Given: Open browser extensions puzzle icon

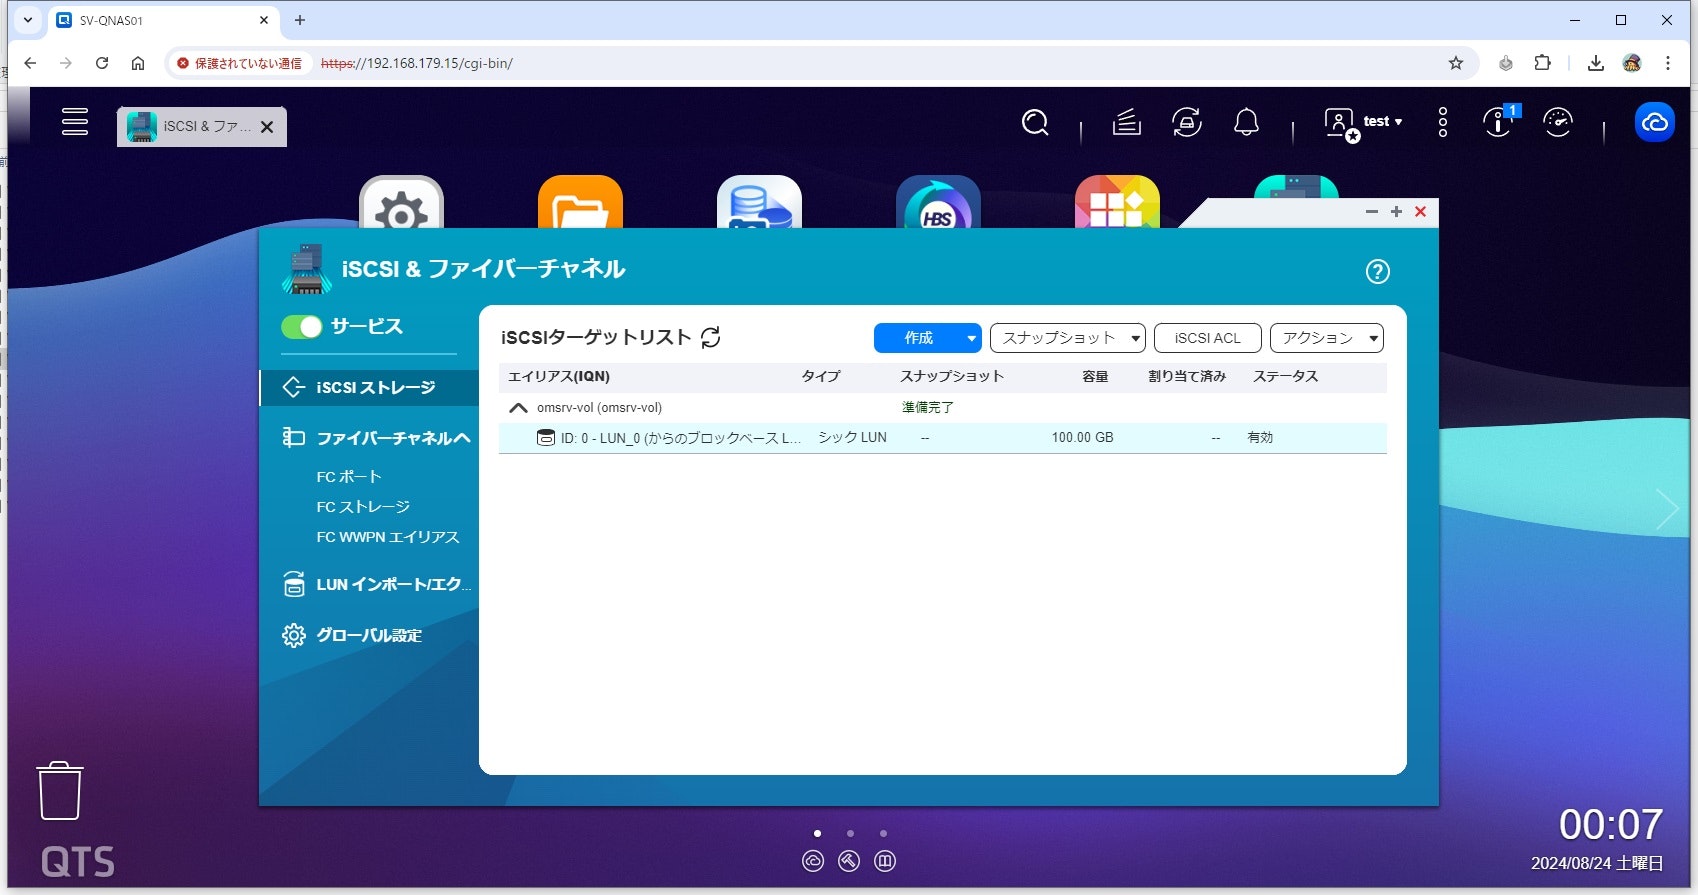Looking at the screenshot, I should click(1543, 63).
